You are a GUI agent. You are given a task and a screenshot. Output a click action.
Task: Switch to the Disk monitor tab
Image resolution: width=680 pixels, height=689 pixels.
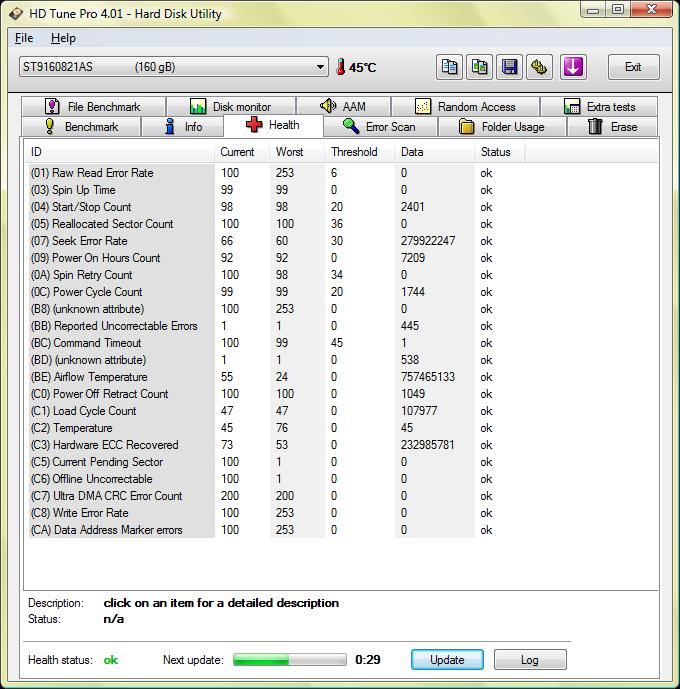point(231,106)
